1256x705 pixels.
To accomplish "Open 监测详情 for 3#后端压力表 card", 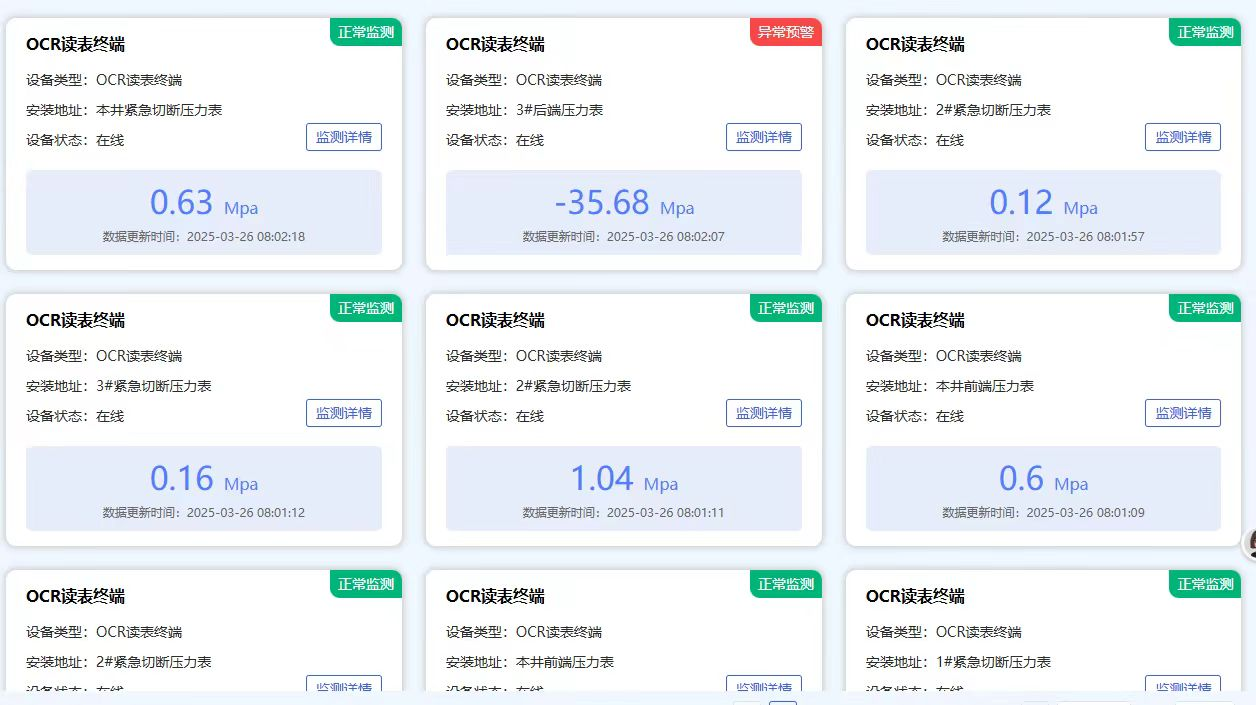I will coord(763,138).
